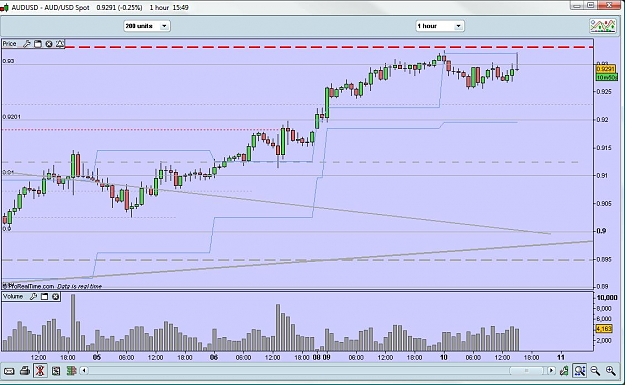Open the Volume panel wrench settings

pyautogui.click(x=33, y=297)
